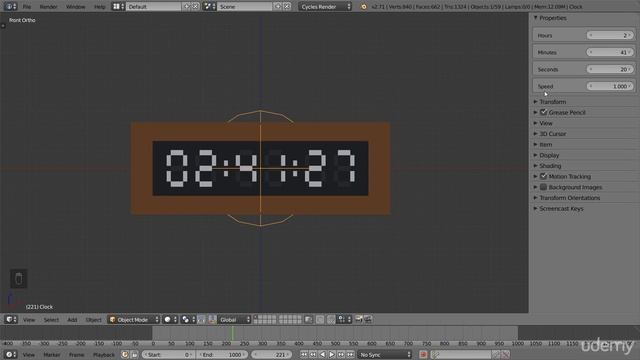Toggle the Grease Pencil checkbox
Screen dimensions: 640x360
click(543, 112)
